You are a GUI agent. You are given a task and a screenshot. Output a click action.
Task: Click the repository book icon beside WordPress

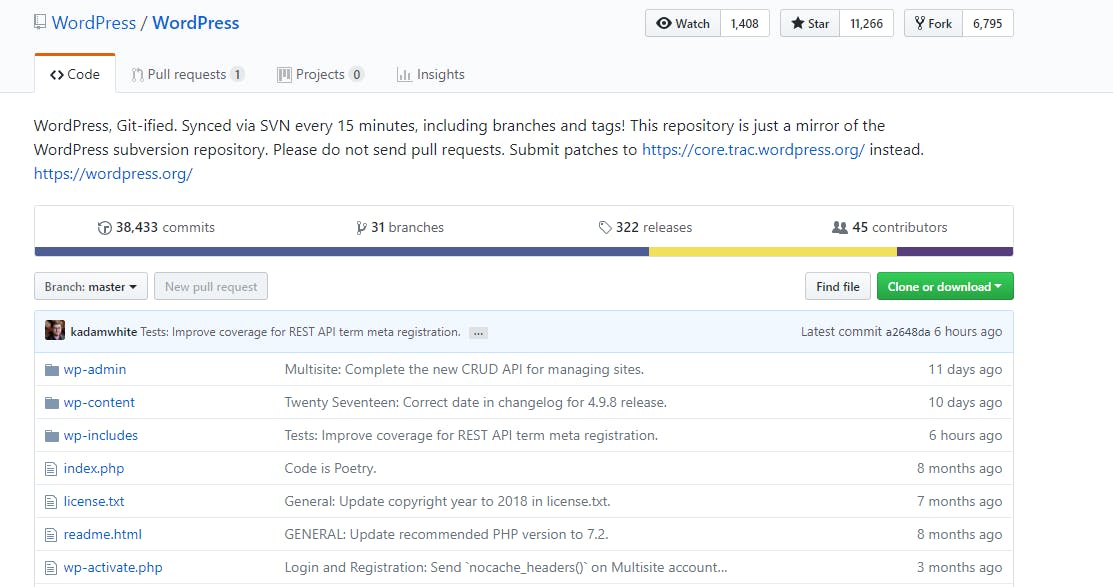click(x=40, y=22)
